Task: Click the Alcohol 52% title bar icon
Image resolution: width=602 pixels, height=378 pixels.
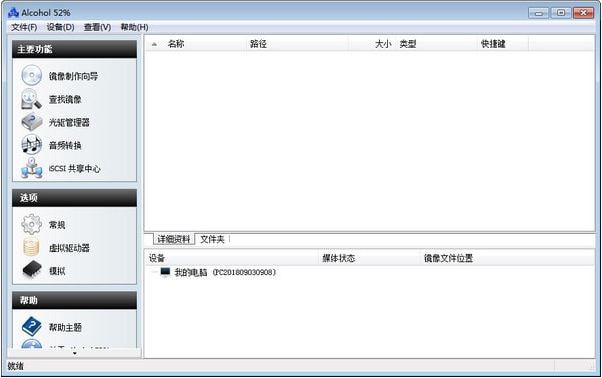Action: click(x=13, y=13)
